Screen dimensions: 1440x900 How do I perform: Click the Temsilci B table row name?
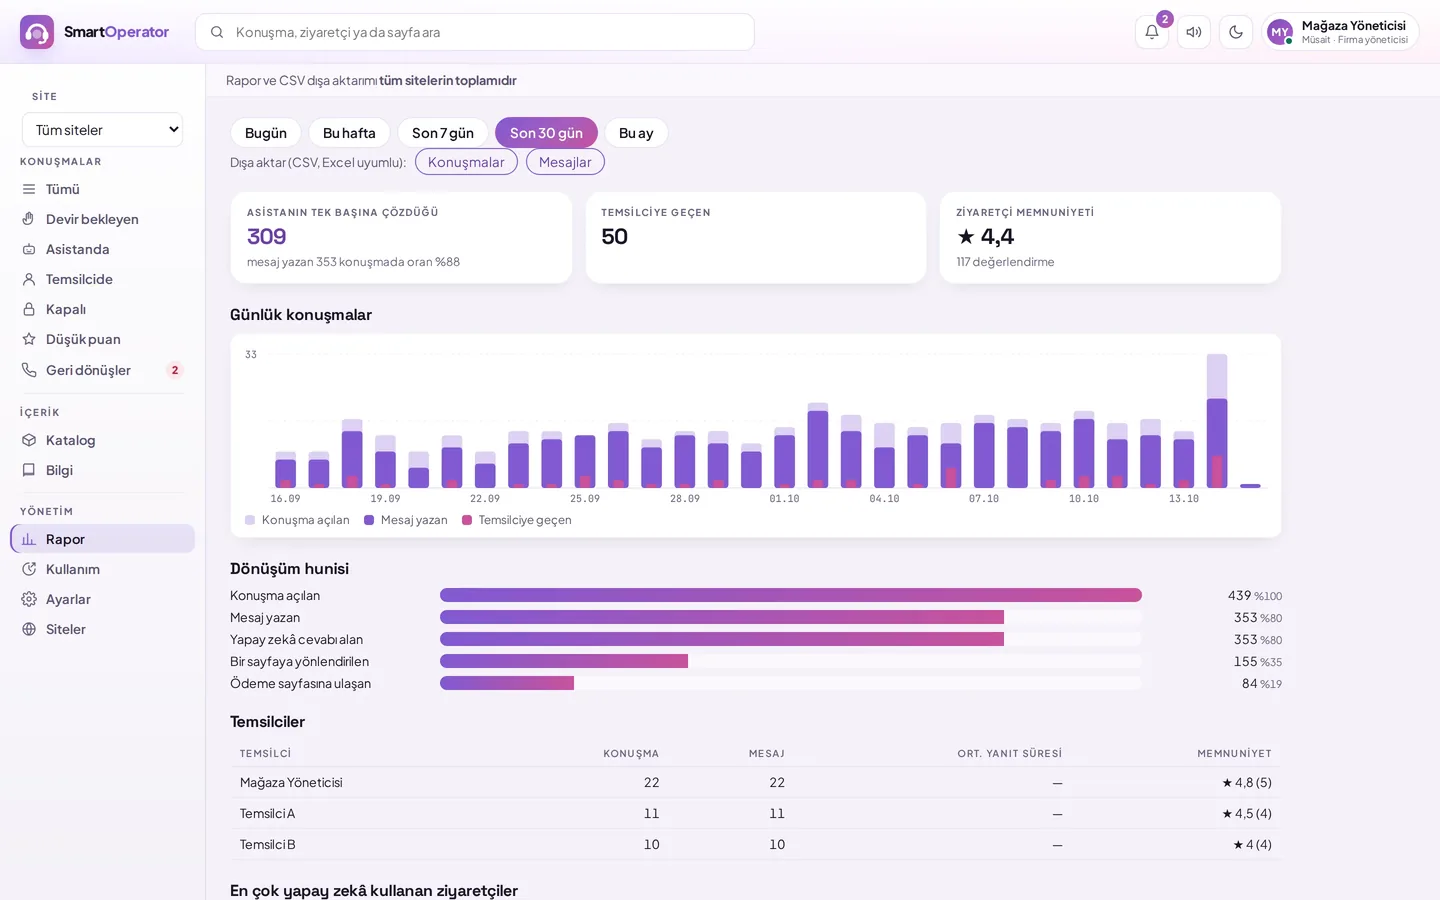268,845
